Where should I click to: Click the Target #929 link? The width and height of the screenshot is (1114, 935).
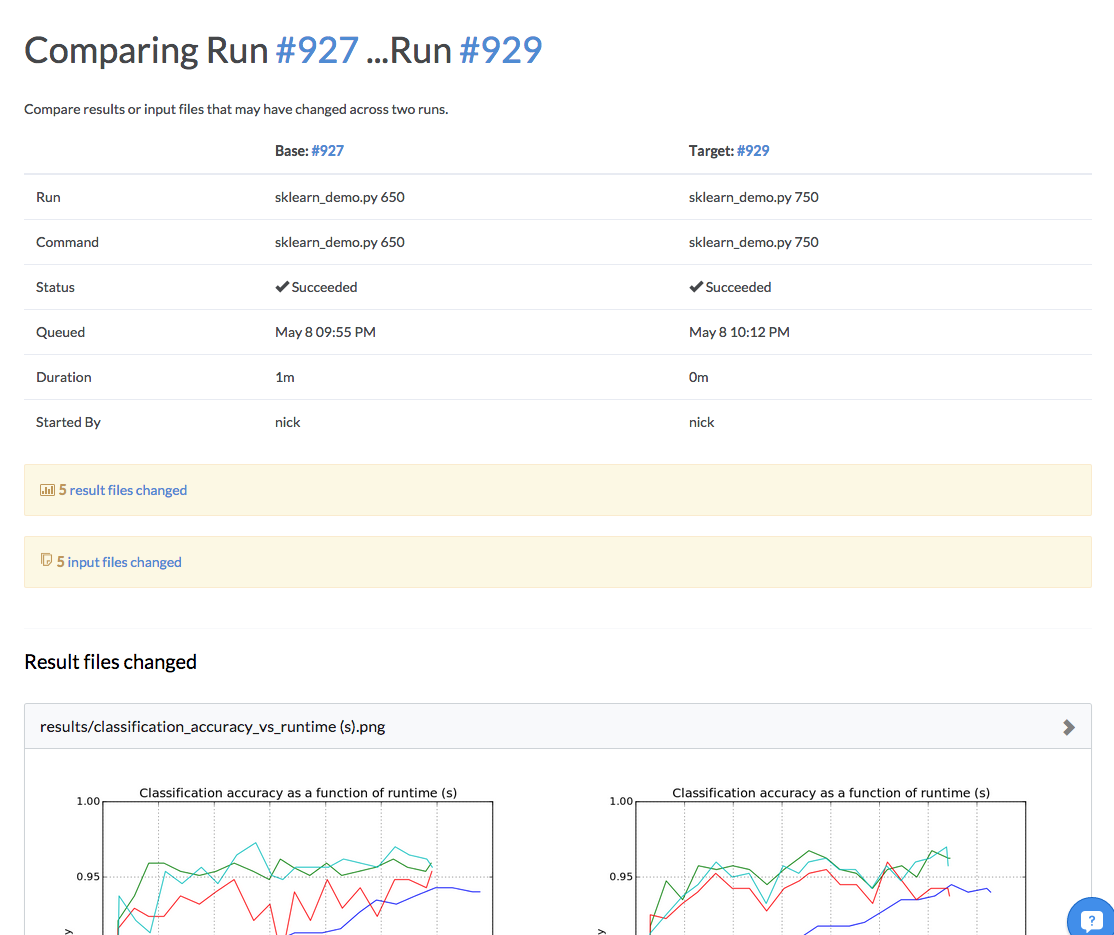tap(752, 151)
